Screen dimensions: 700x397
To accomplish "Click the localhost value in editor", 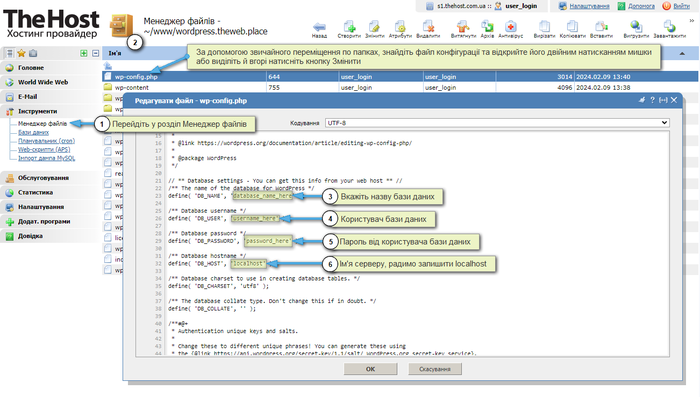I will pos(248,263).
